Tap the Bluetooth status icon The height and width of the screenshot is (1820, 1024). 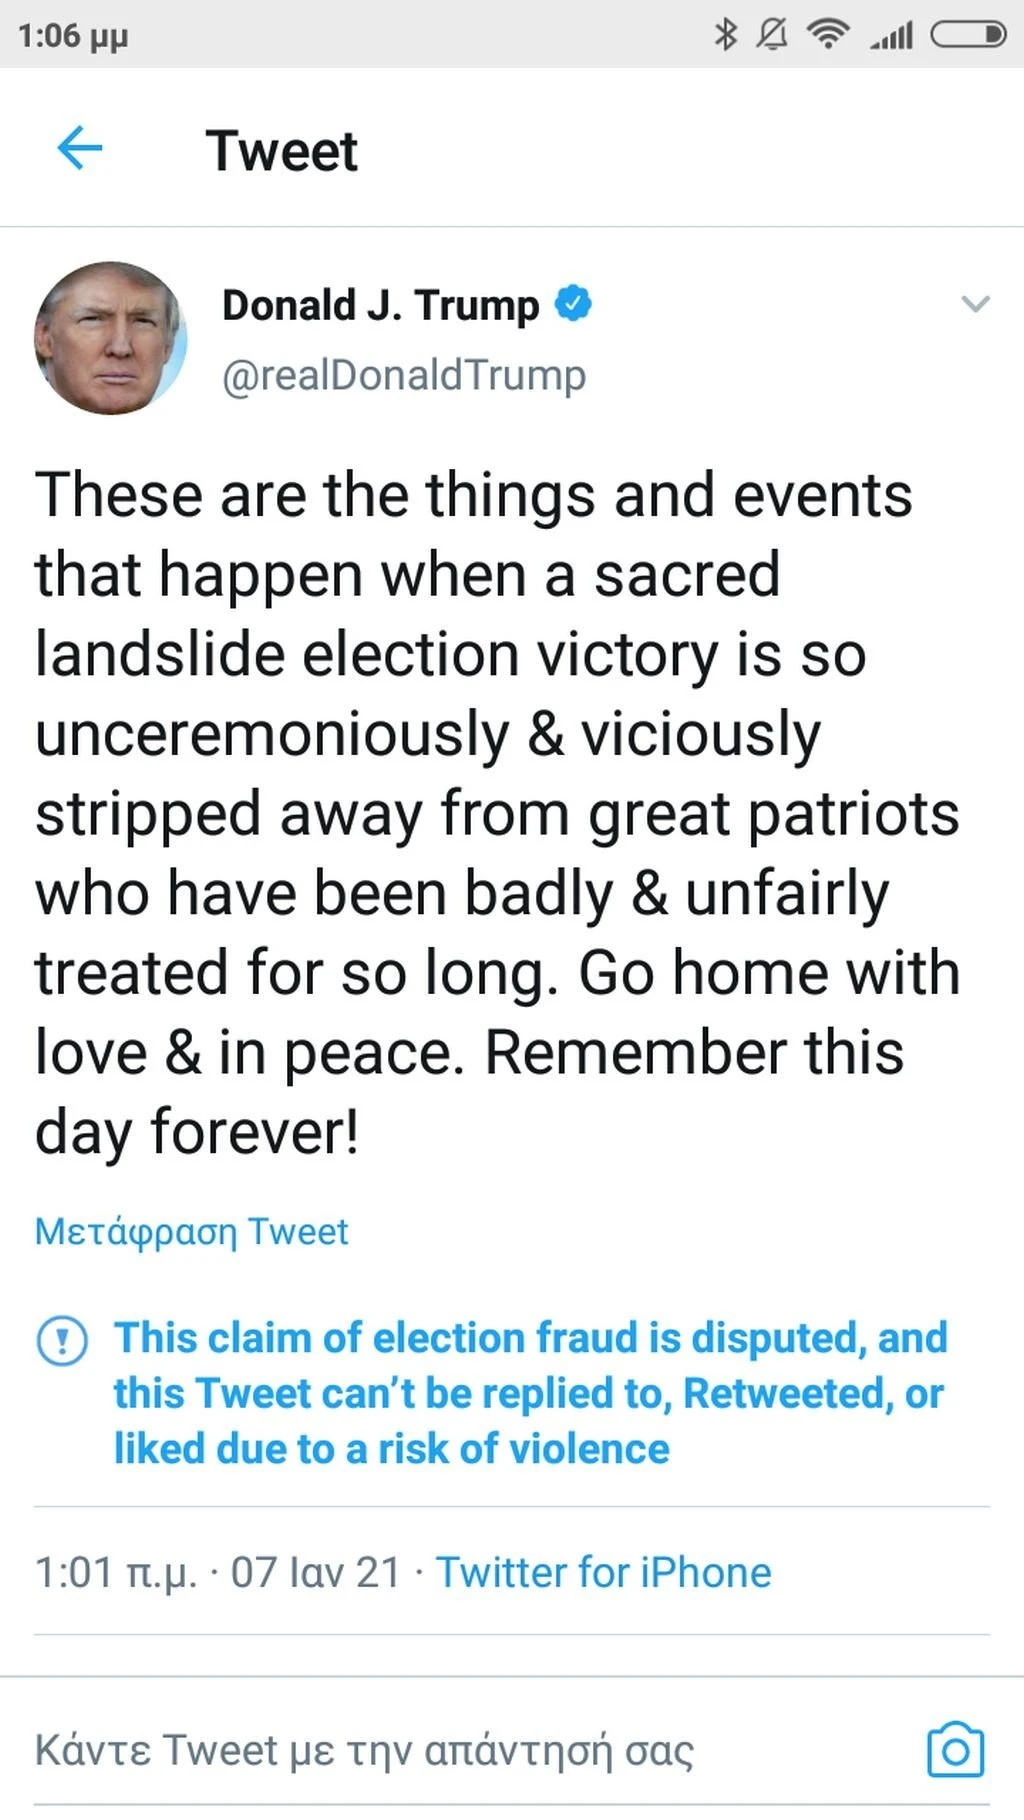point(725,35)
